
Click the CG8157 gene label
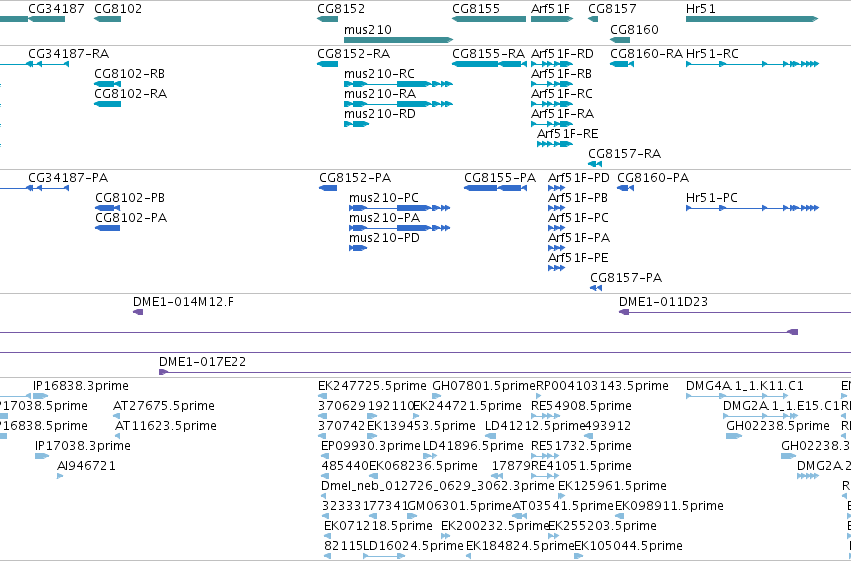click(x=612, y=9)
